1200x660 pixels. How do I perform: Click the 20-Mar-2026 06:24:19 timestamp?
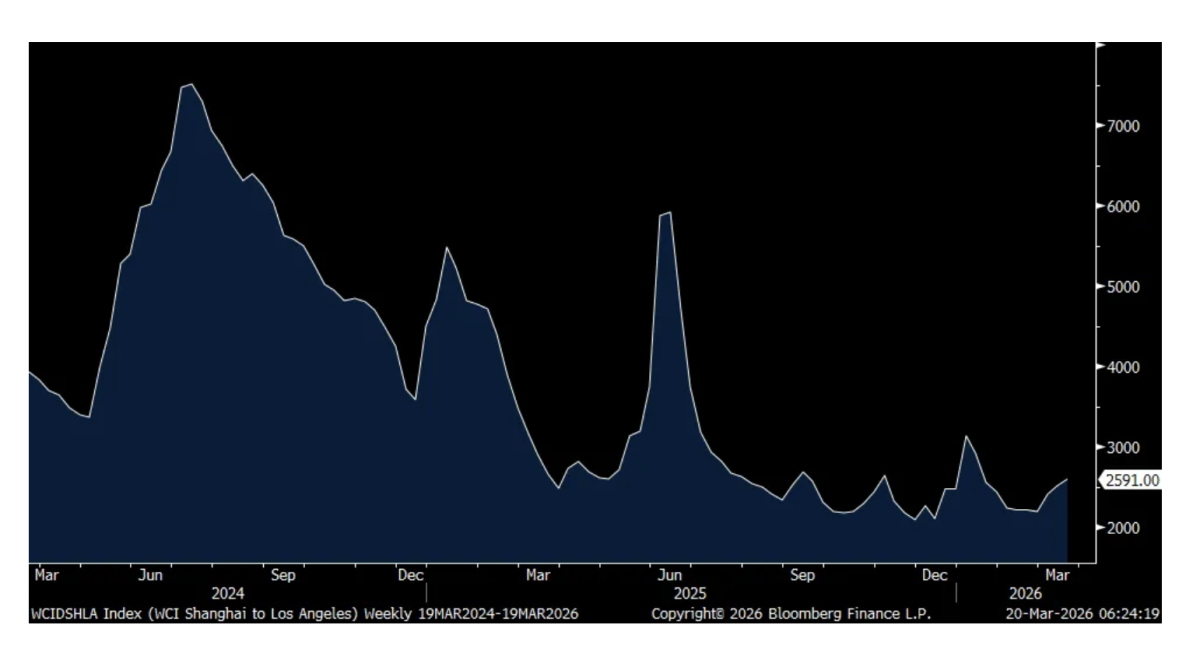1083,613
